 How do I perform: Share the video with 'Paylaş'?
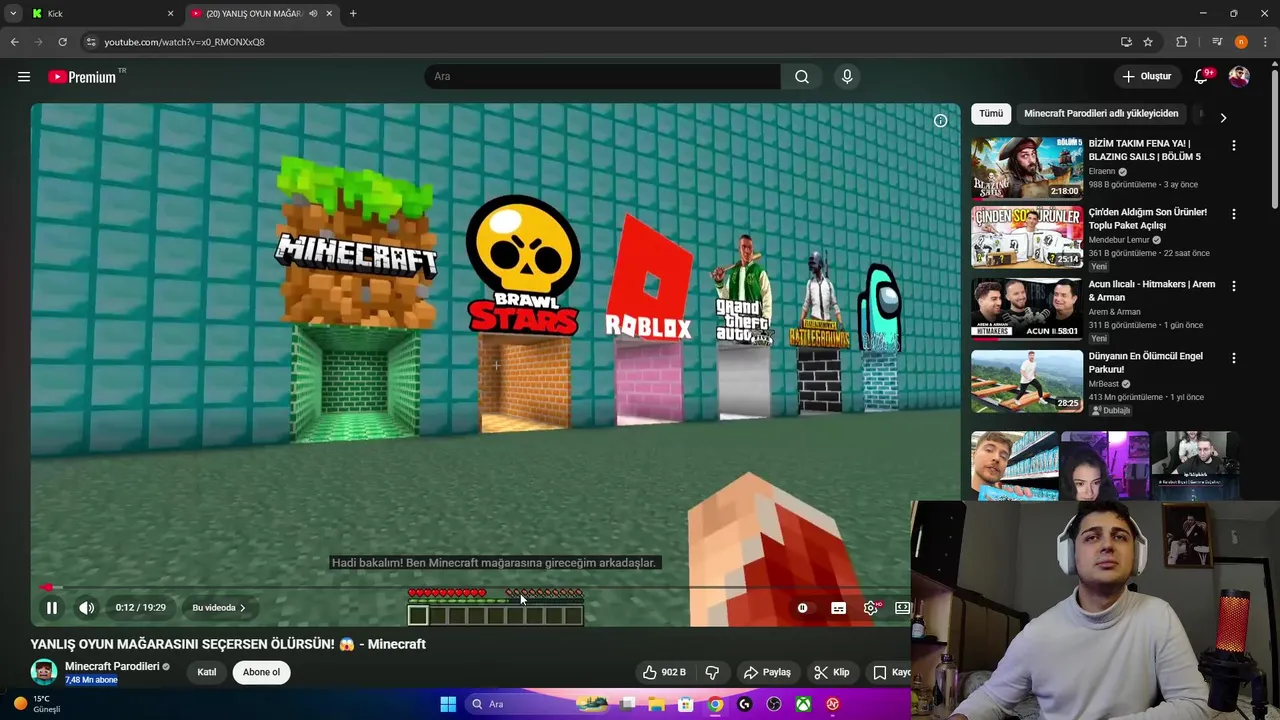click(767, 672)
